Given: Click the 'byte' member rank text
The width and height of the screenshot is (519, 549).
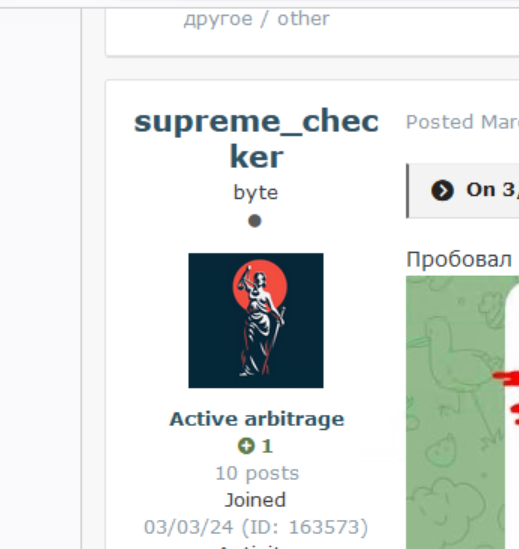Looking at the screenshot, I should (256, 193).
